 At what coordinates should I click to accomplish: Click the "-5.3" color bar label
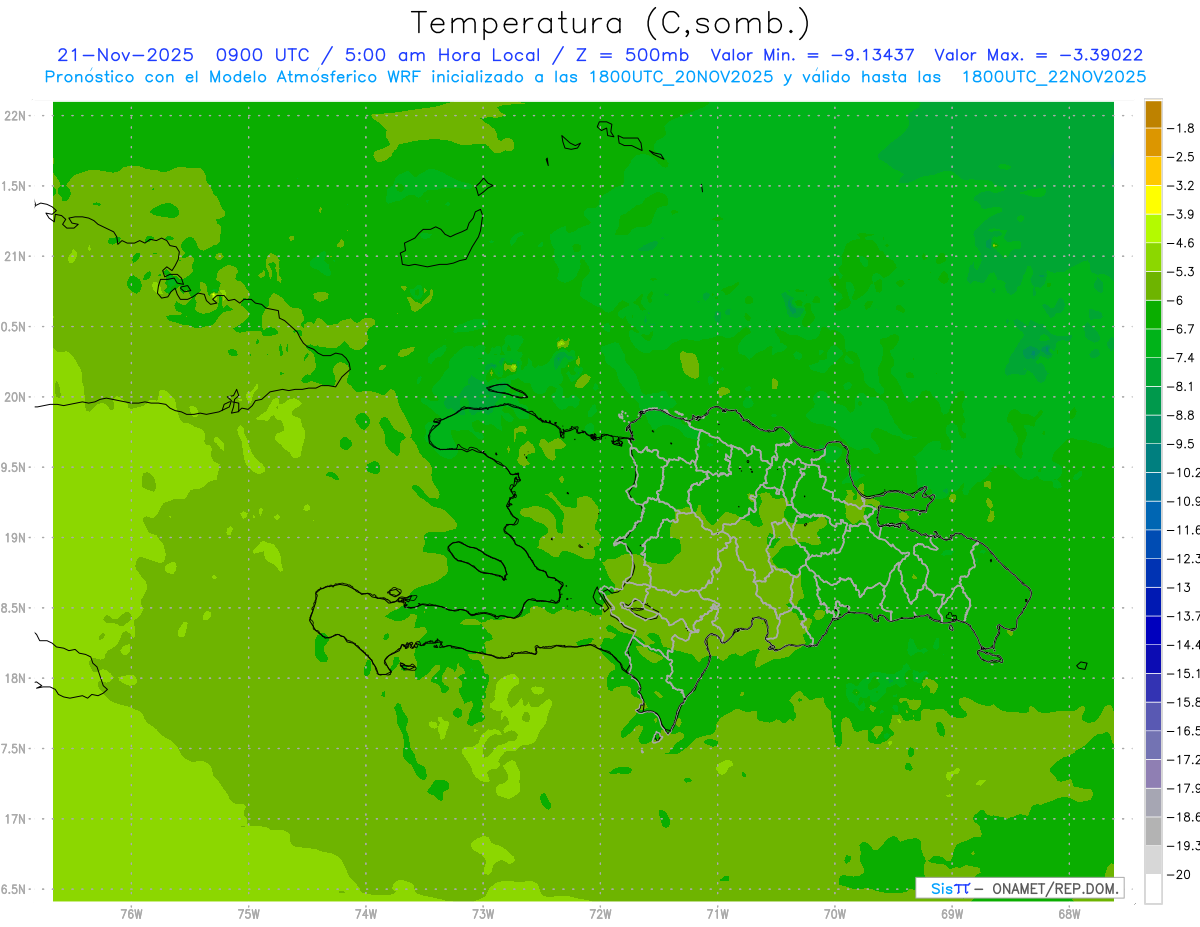1181,271
